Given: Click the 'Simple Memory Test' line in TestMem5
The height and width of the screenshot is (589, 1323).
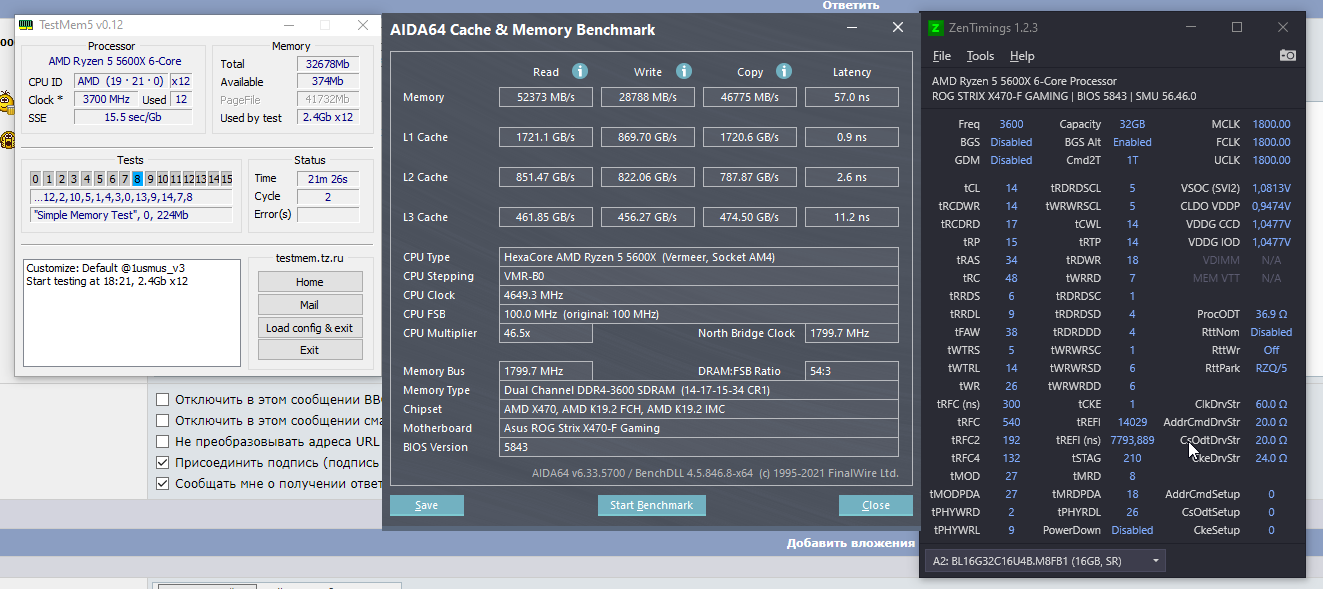Looking at the screenshot, I should point(130,214).
